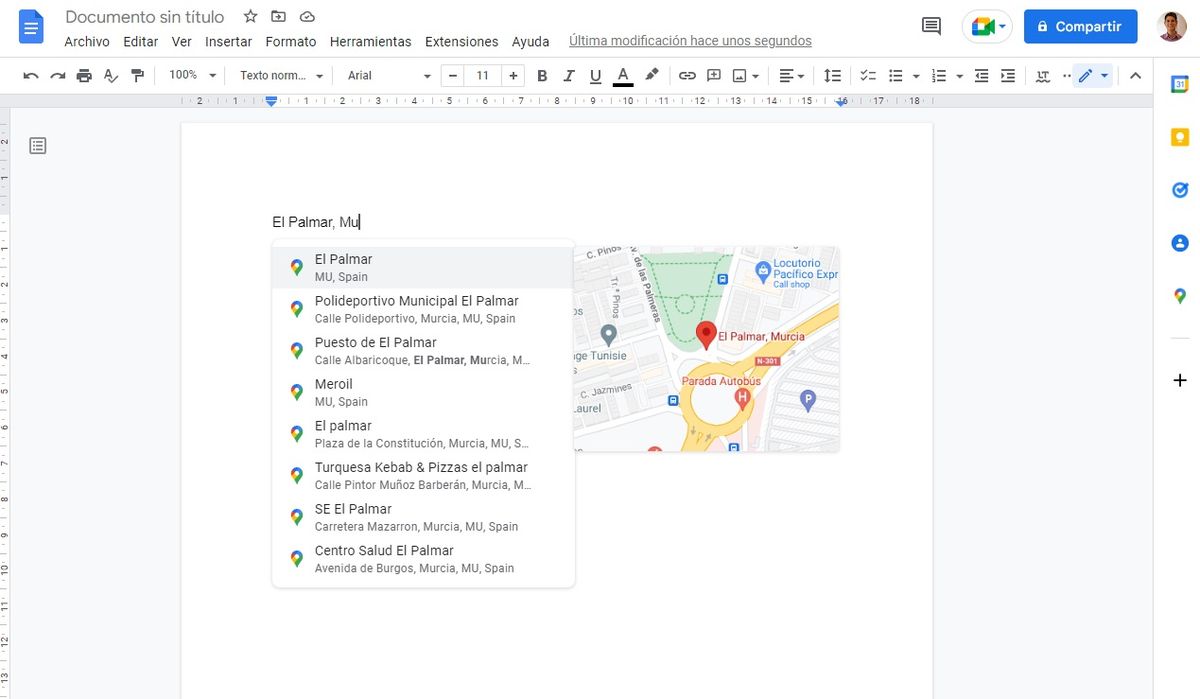Select Polideportivo Municipal El Palmar suggestion

(415, 307)
